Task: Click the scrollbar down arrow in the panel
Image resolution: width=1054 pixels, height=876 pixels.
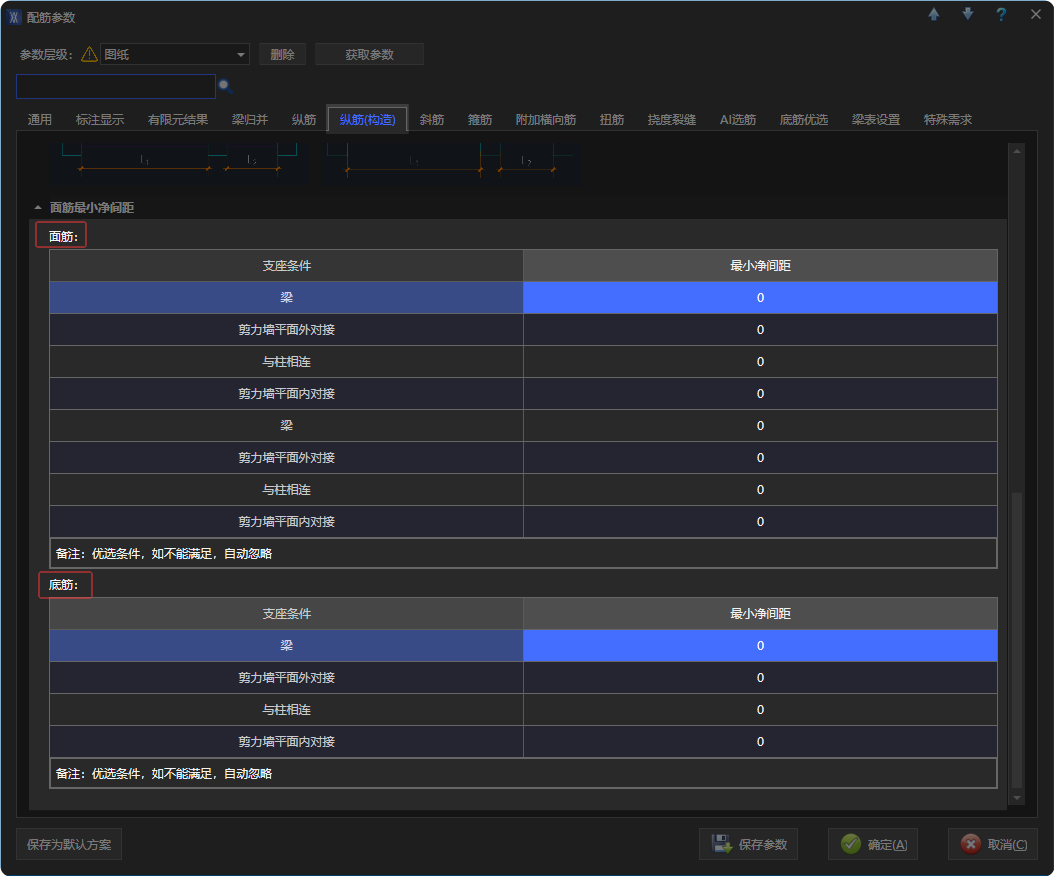Action: point(1017,798)
